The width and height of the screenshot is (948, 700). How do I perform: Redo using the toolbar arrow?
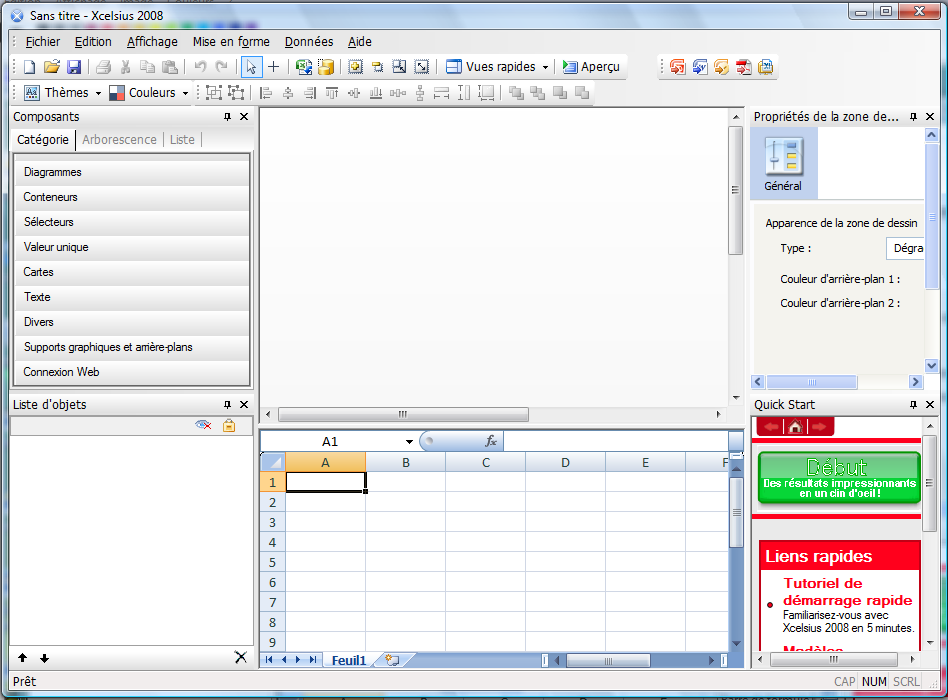(x=222, y=67)
